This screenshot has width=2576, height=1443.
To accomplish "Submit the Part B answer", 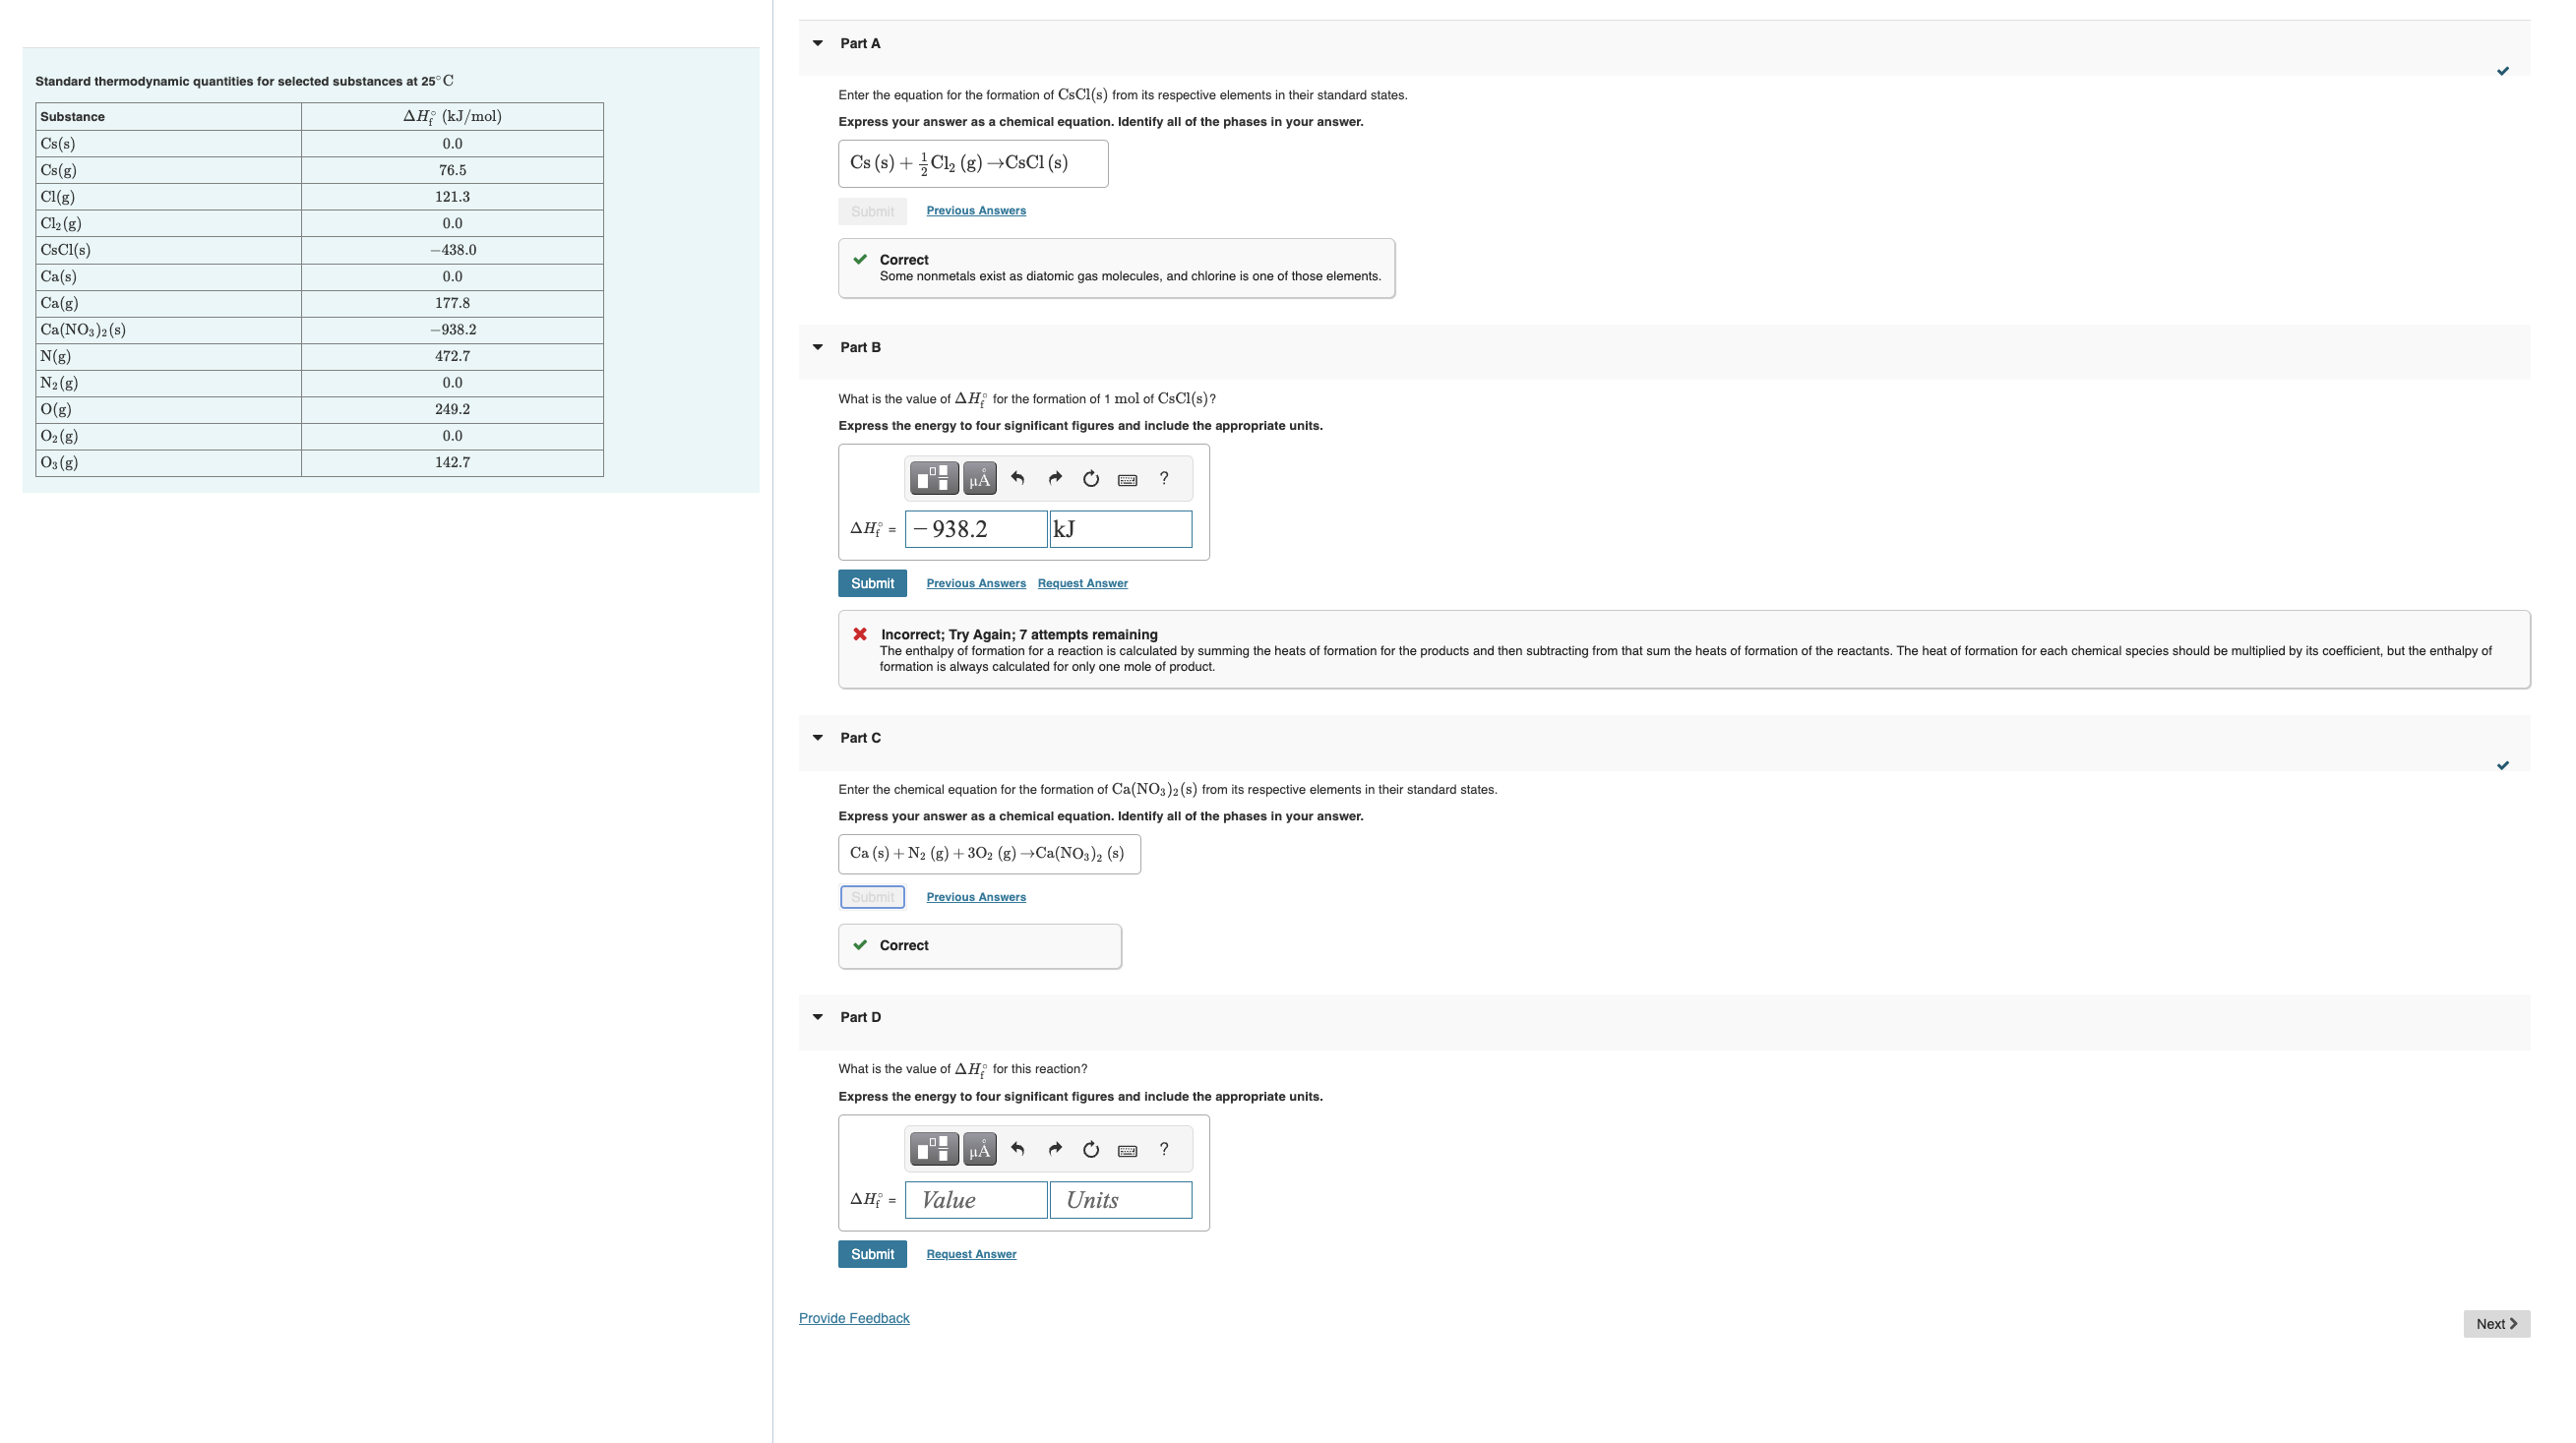I will click(872, 583).
